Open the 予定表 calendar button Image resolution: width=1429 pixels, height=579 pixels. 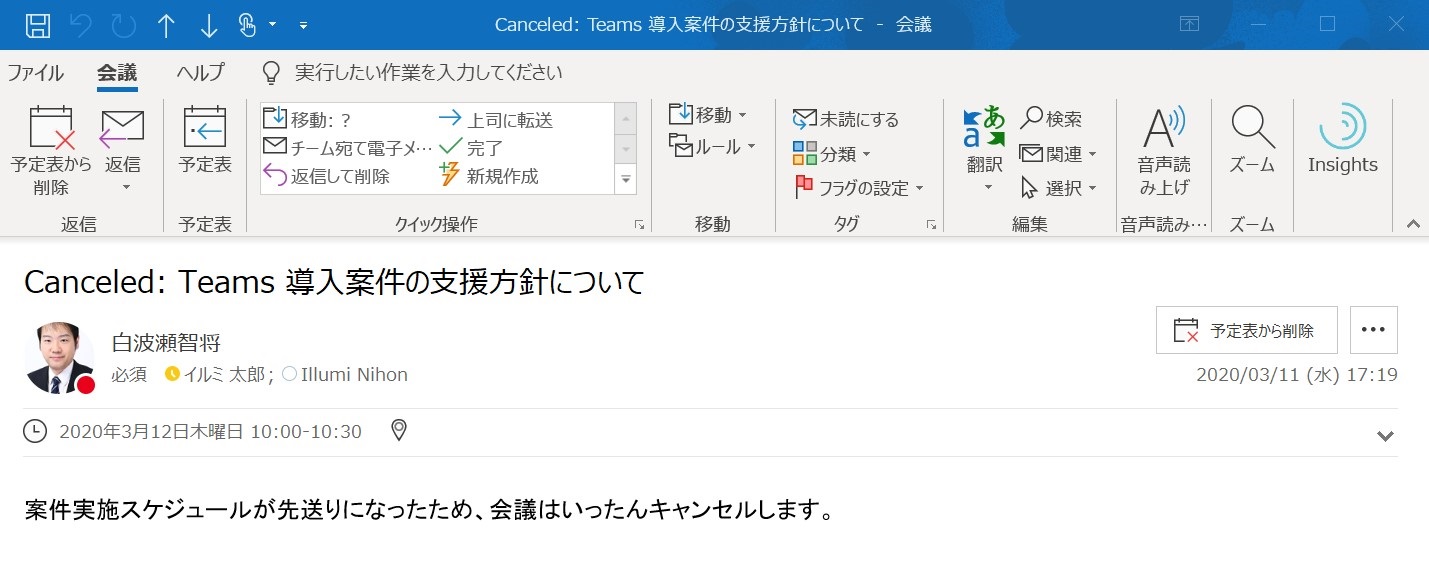pyautogui.click(x=205, y=141)
